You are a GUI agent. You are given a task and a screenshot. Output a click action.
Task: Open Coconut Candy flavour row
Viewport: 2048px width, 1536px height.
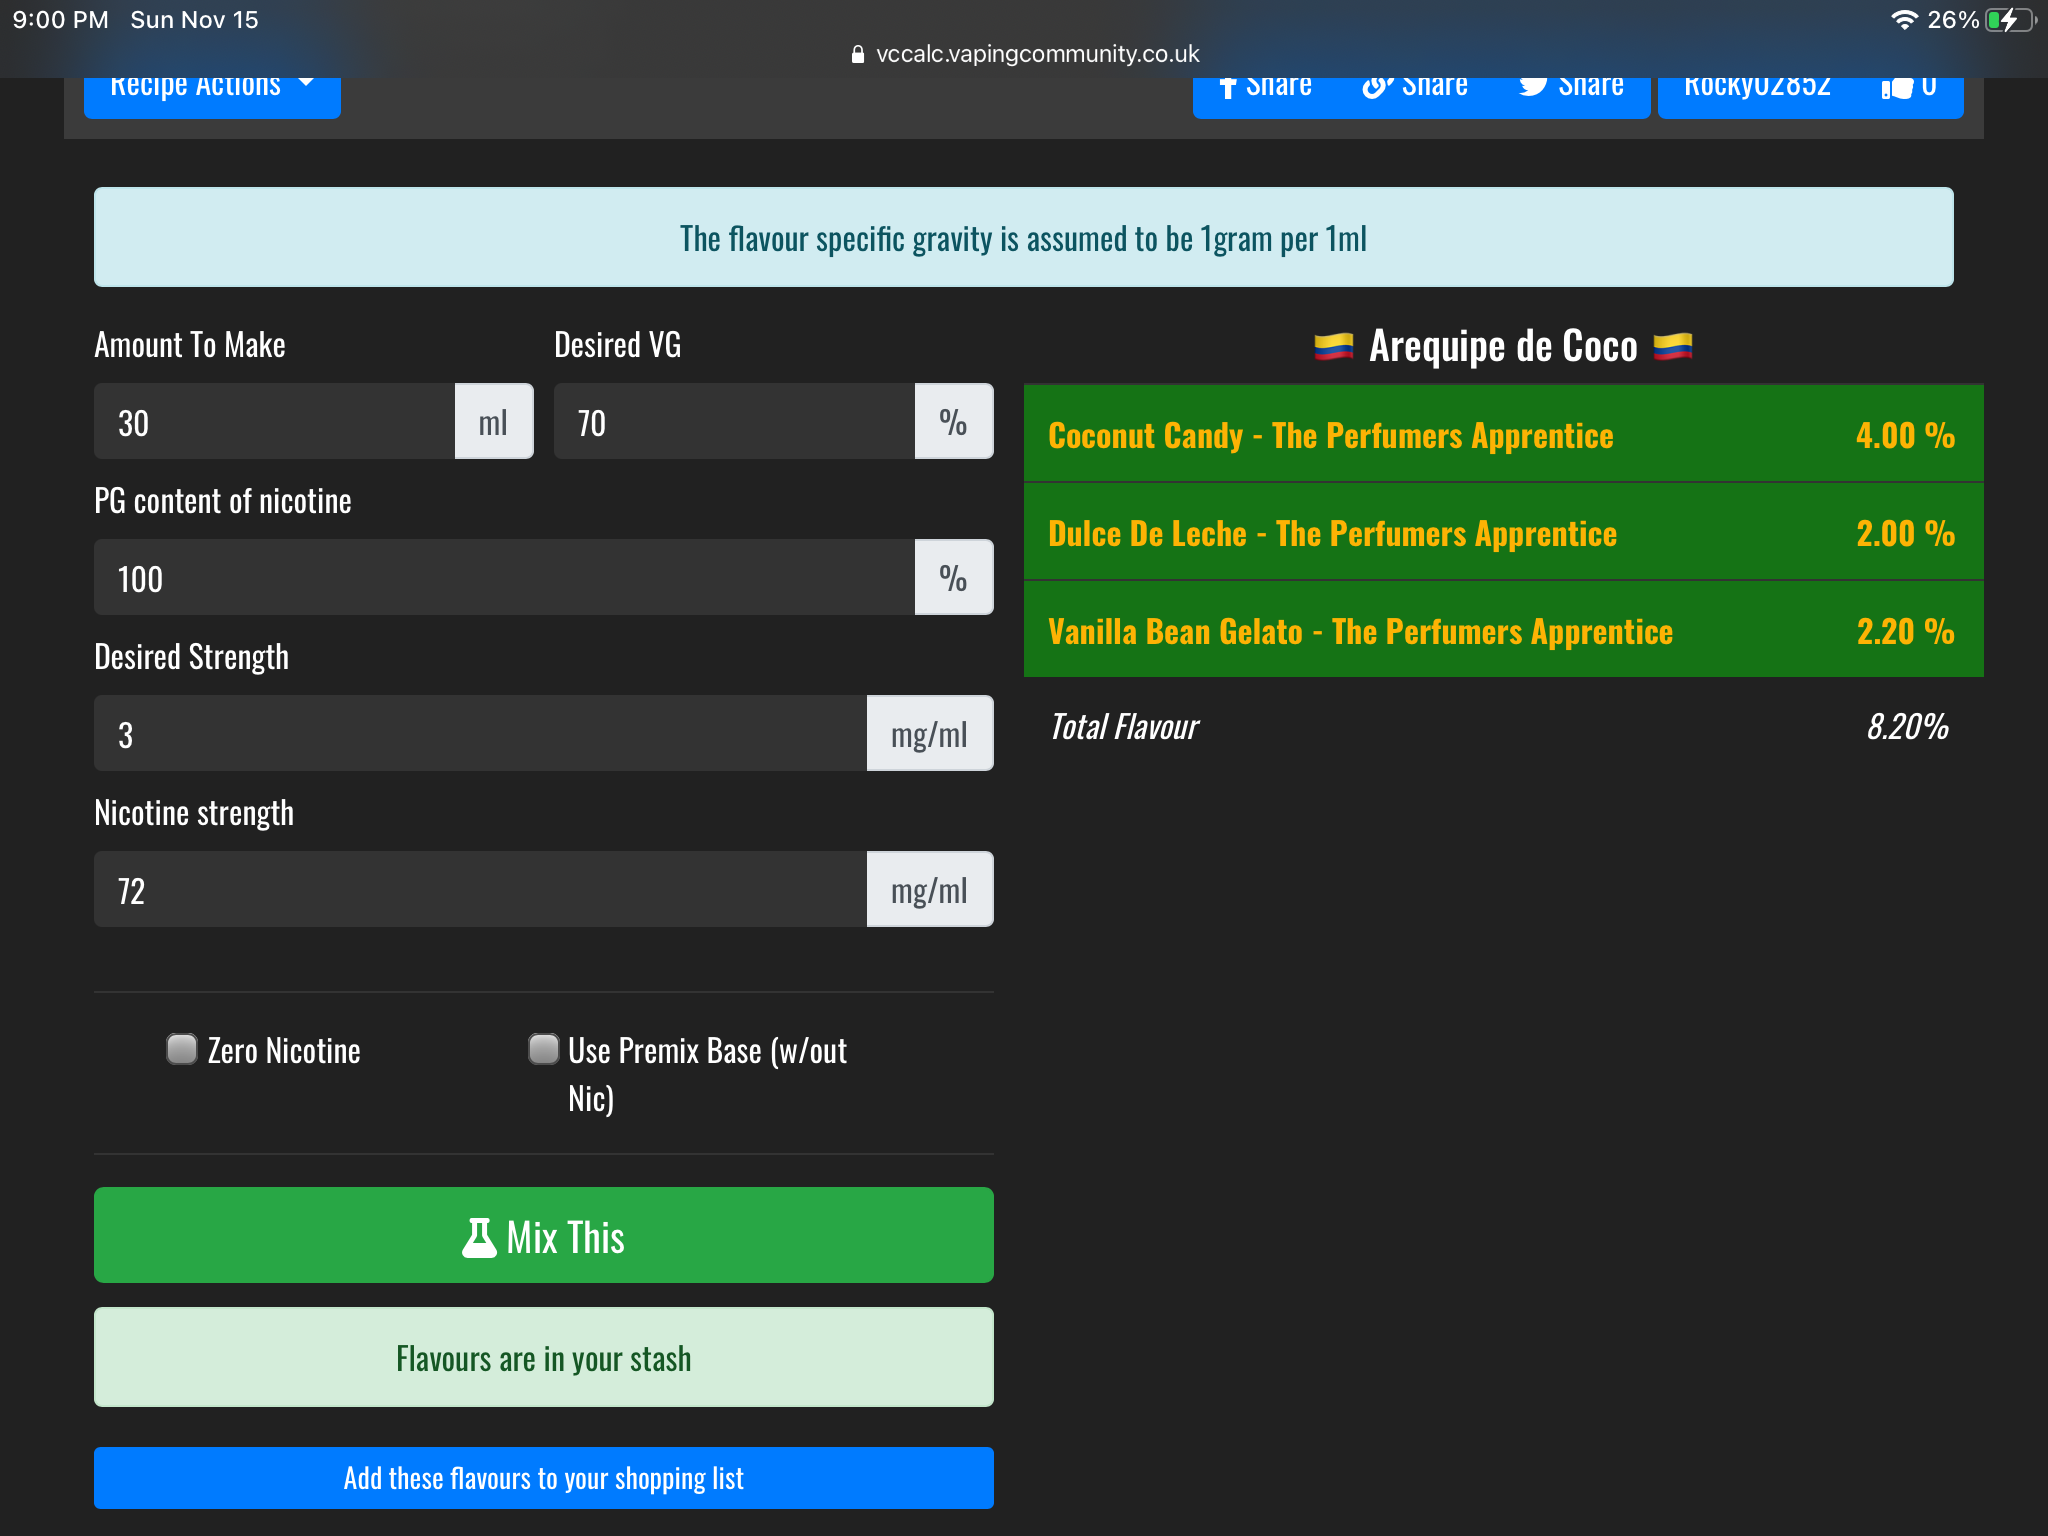point(1504,435)
